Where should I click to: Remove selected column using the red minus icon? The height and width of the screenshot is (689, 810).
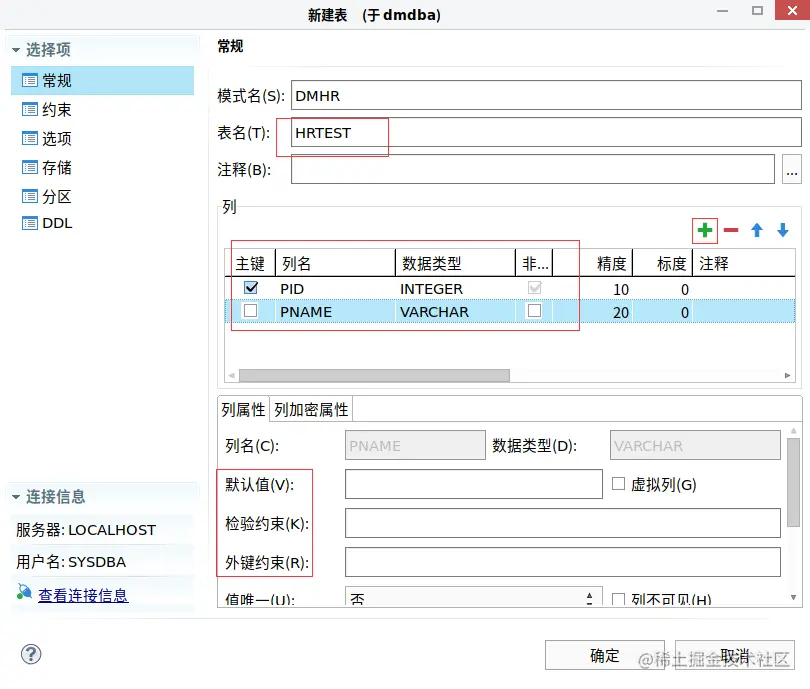tap(730, 231)
